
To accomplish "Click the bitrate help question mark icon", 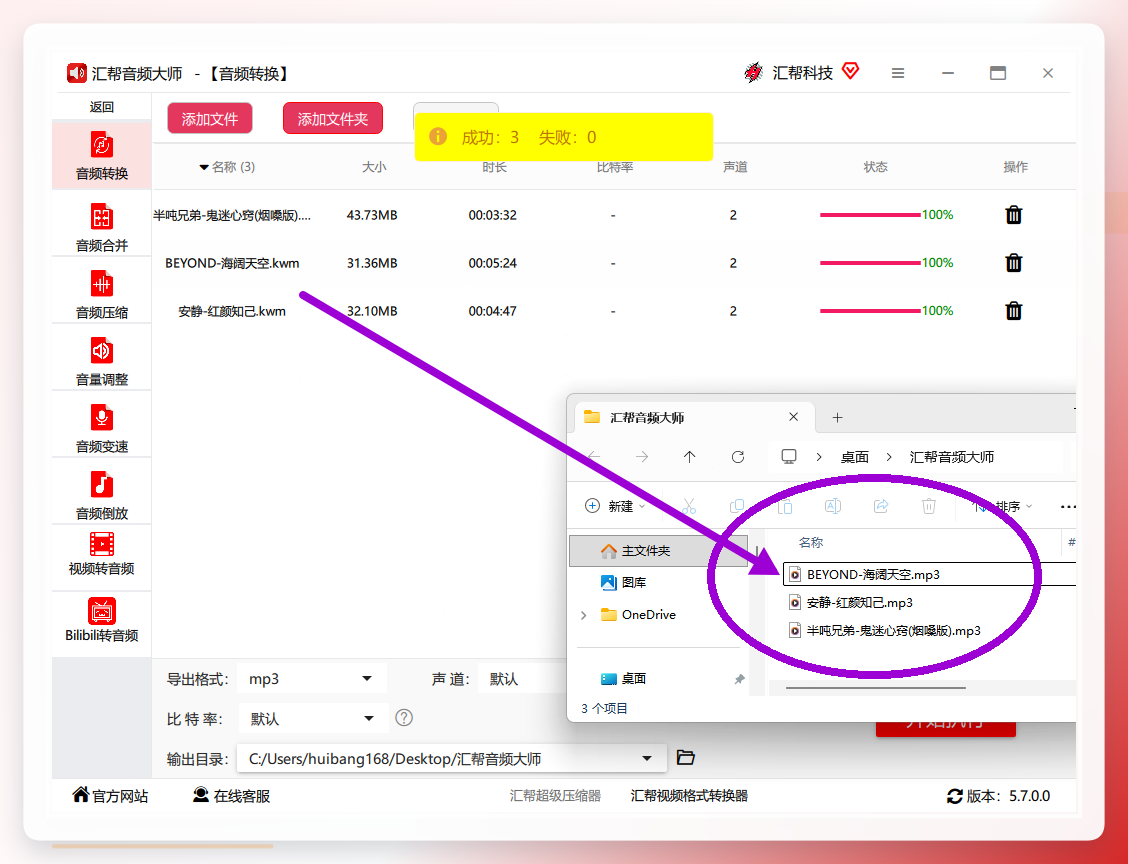I will tap(404, 717).
